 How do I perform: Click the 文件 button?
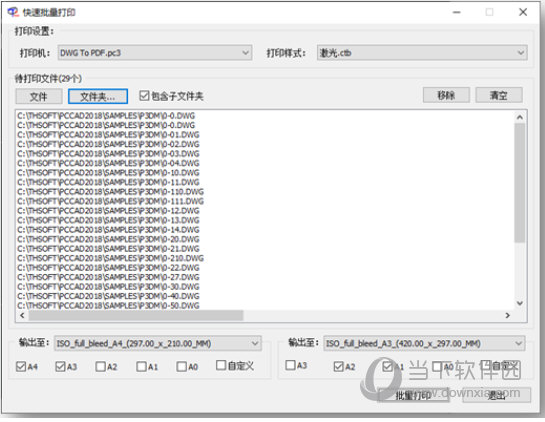(39, 96)
